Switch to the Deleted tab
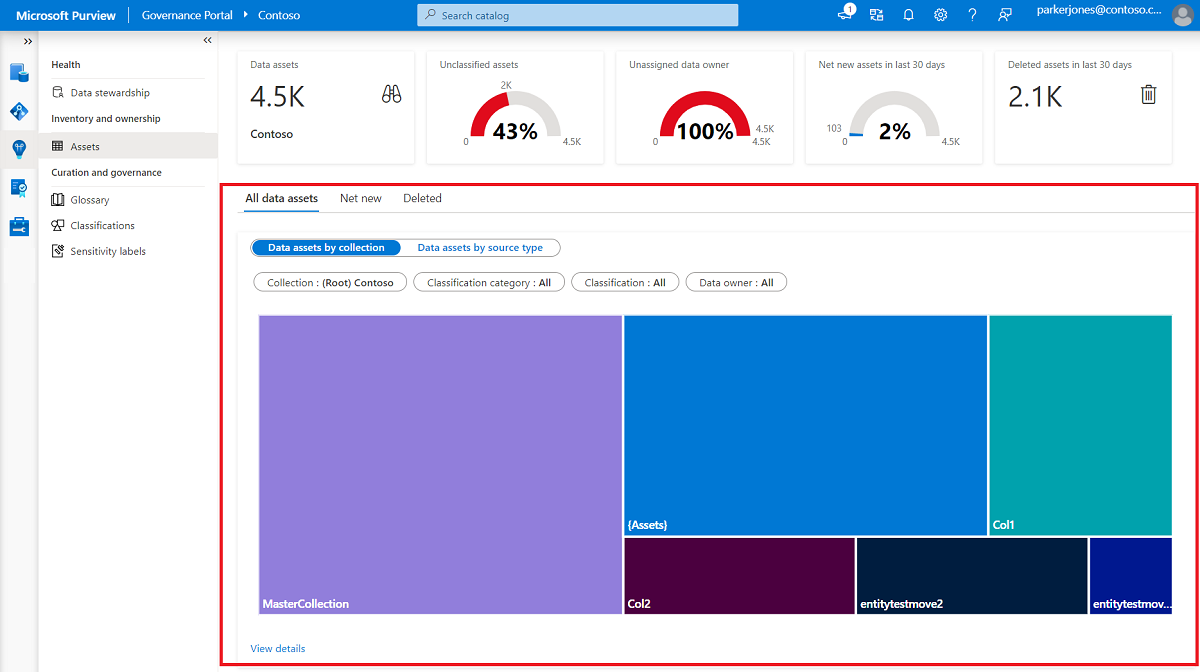 tap(422, 198)
